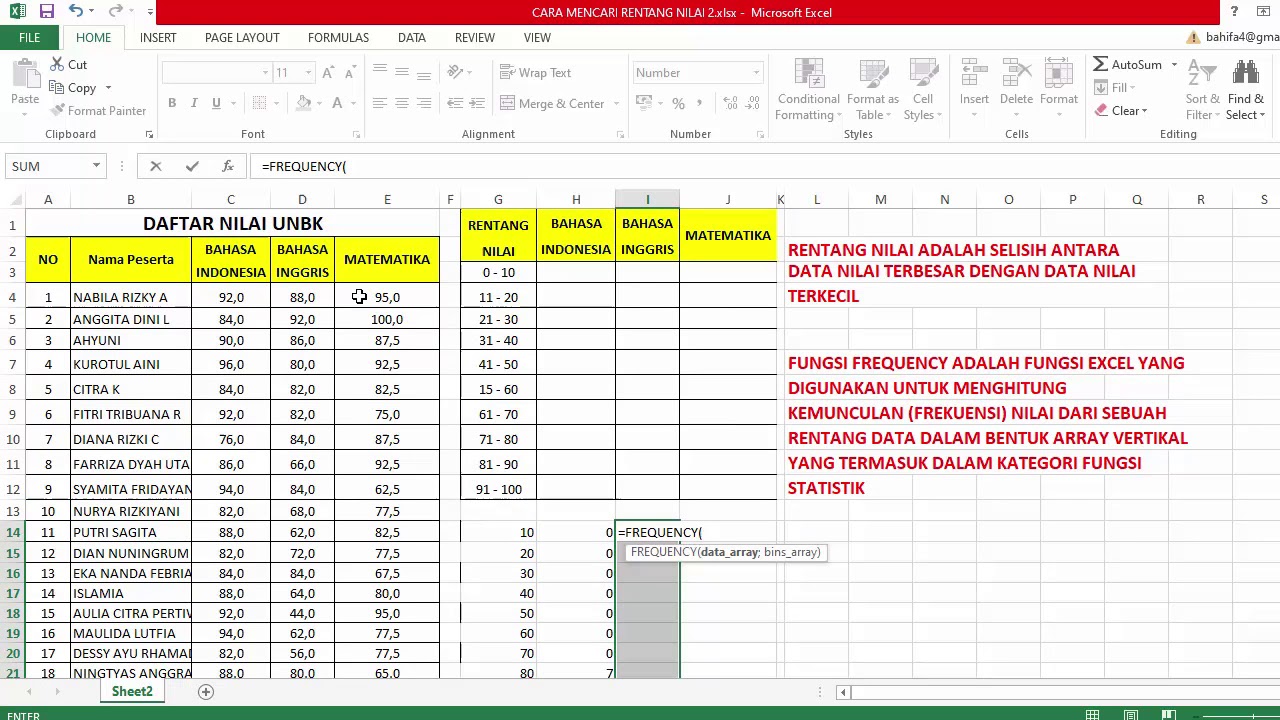Click the Cut scissors option

[x=68, y=65]
